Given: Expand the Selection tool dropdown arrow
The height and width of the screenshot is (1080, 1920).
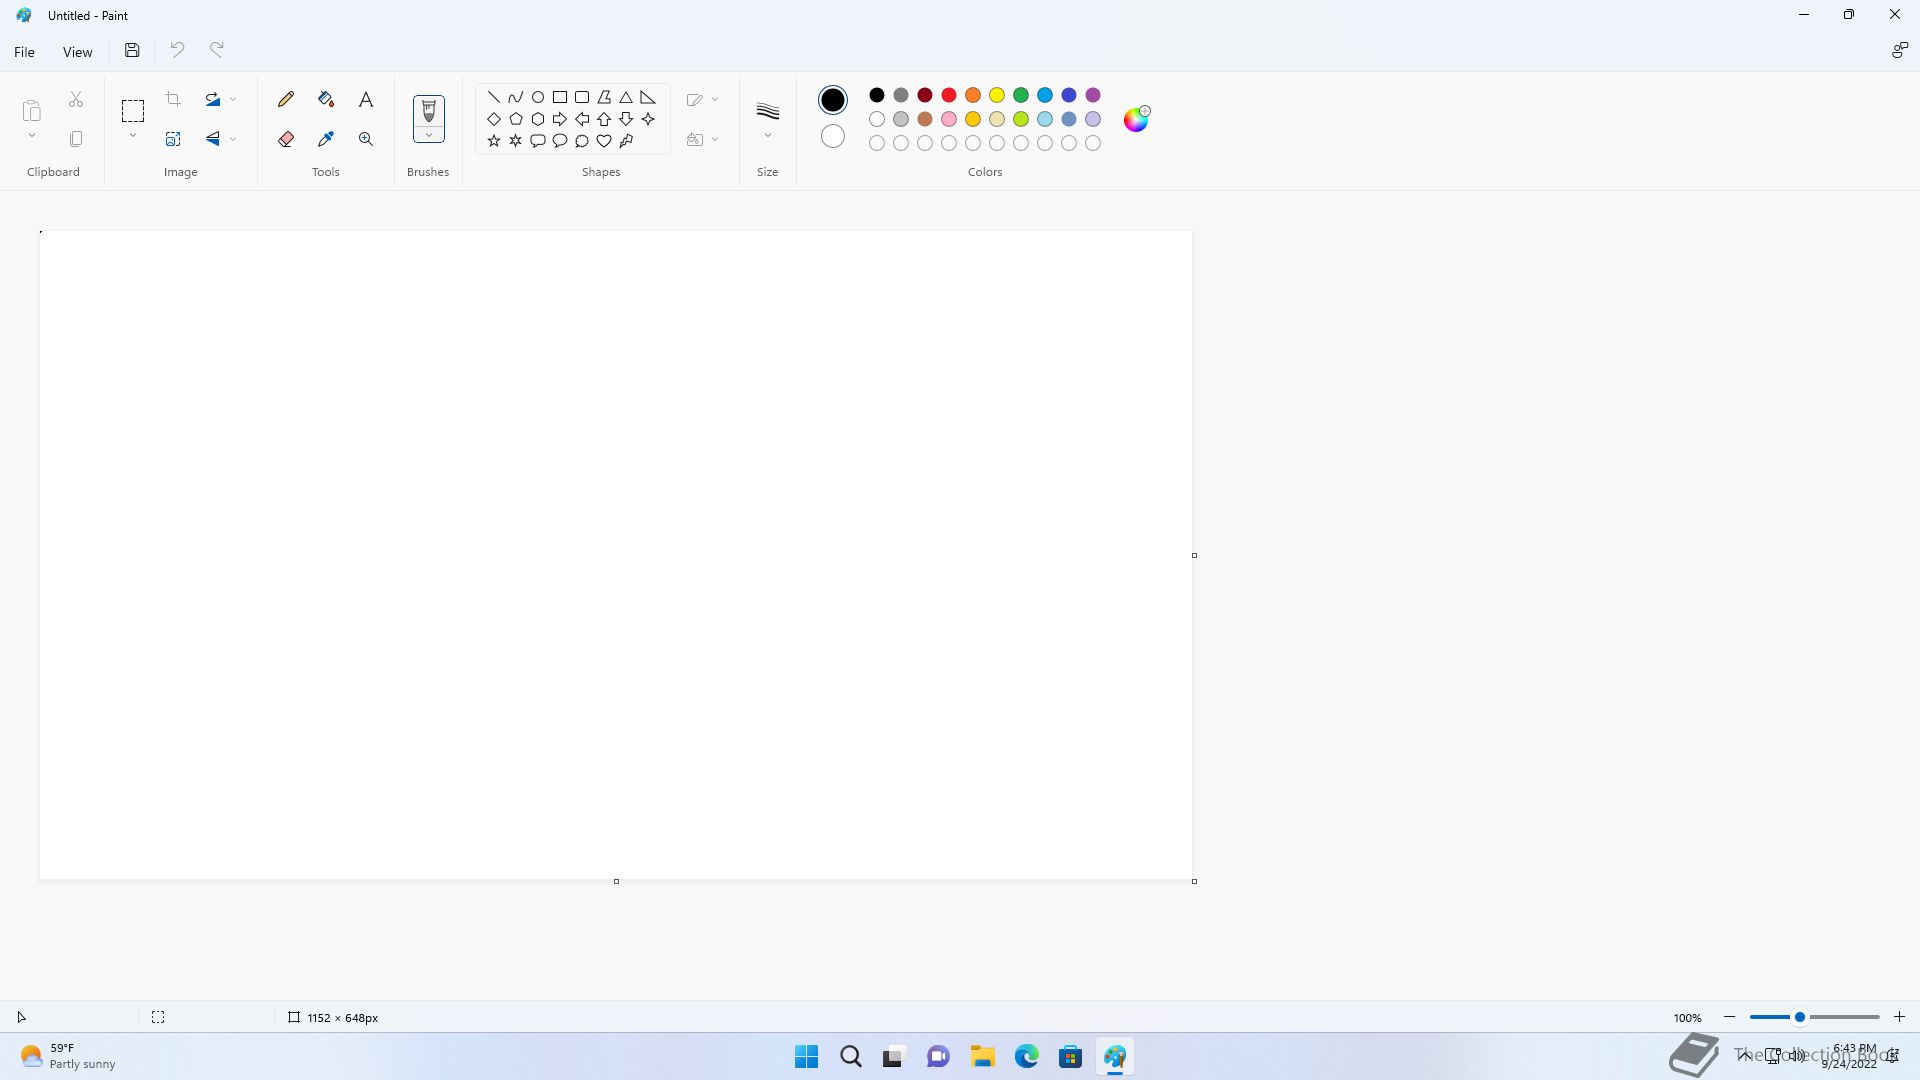Looking at the screenshot, I should (132, 136).
